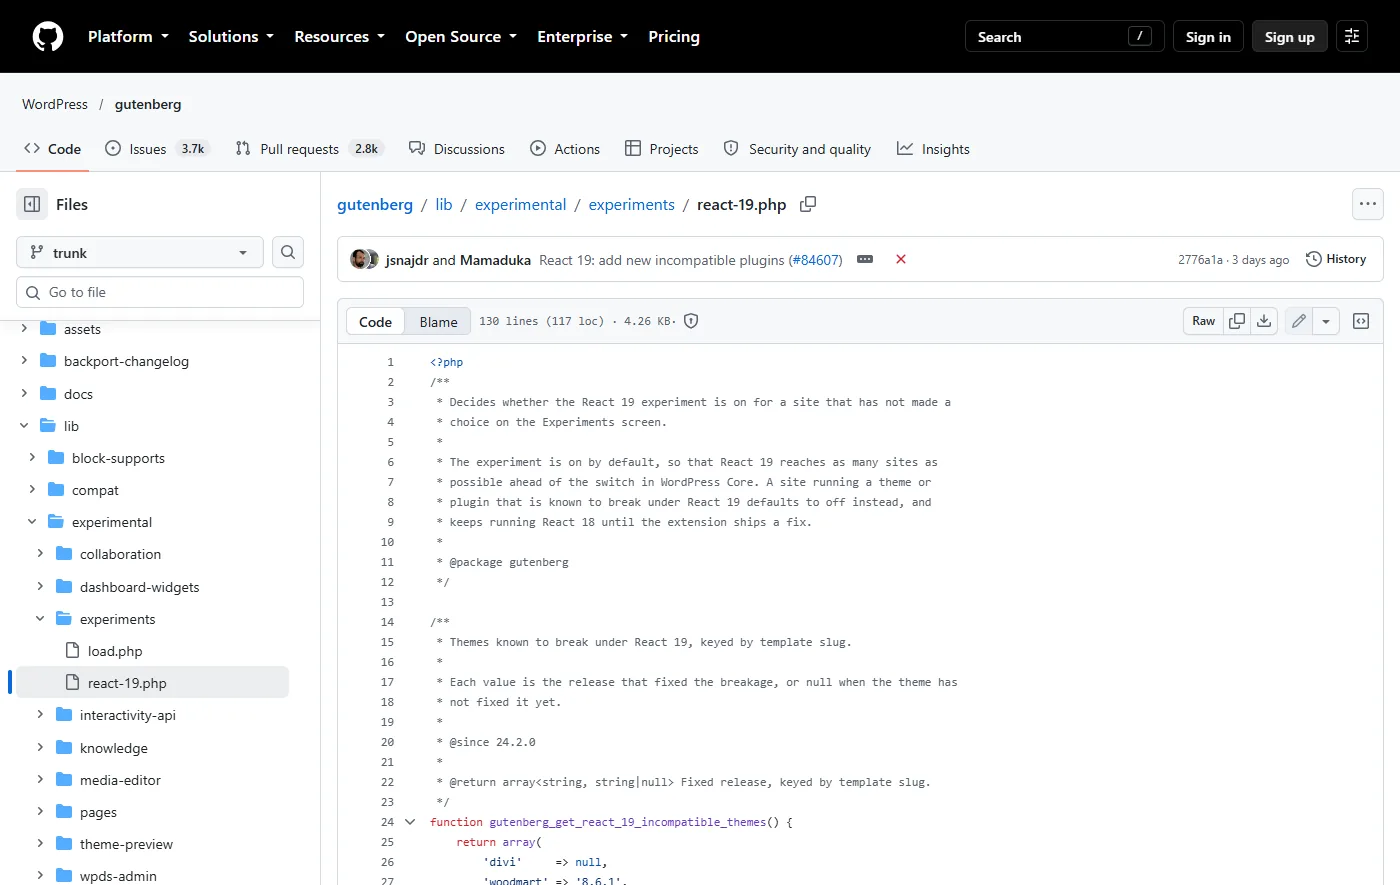
Task: Open more edit options dropdown arrow
Action: 1326,321
